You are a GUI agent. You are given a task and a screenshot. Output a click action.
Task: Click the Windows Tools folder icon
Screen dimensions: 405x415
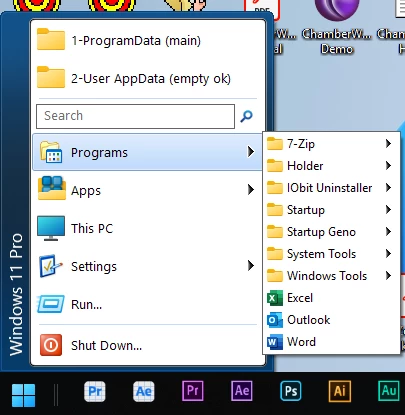click(275, 276)
